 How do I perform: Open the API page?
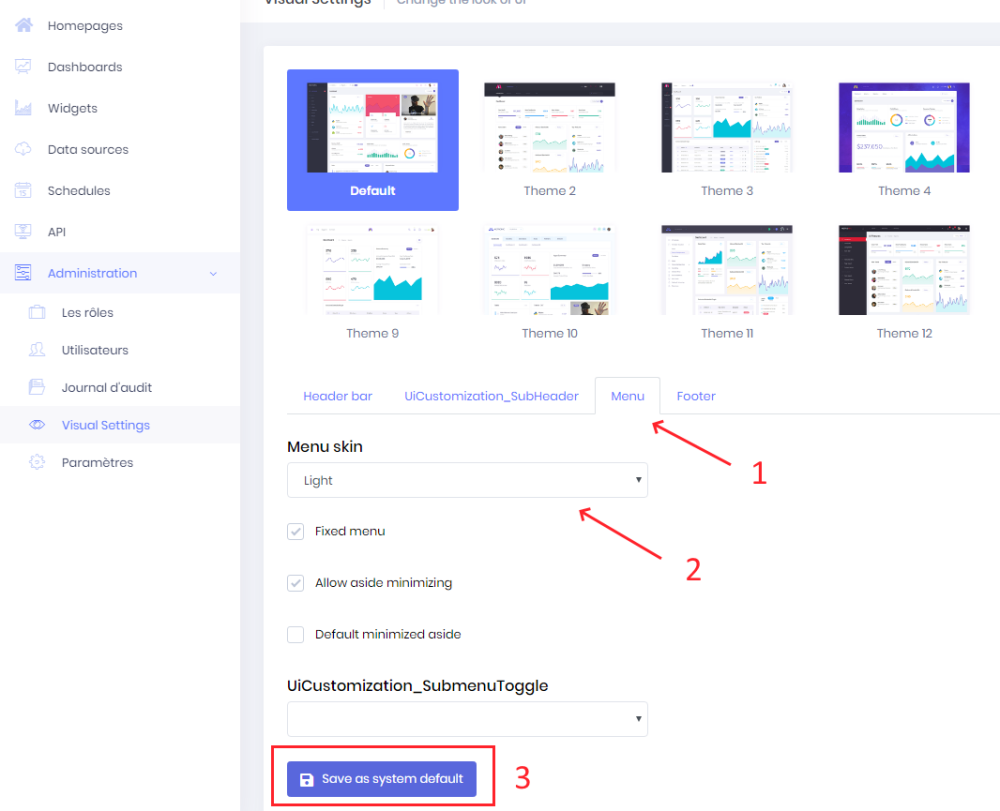click(x=57, y=232)
